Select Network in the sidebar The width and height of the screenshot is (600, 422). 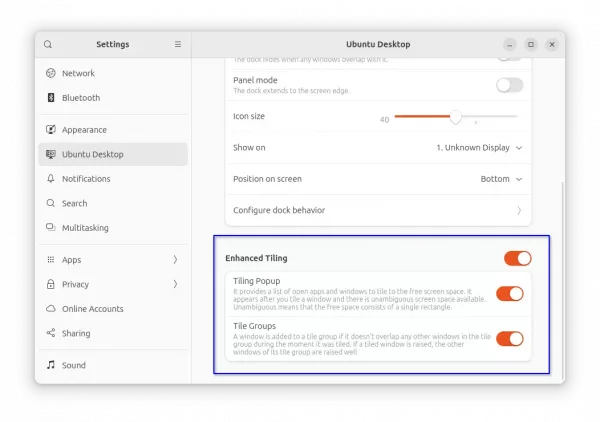tap(113, 73)
